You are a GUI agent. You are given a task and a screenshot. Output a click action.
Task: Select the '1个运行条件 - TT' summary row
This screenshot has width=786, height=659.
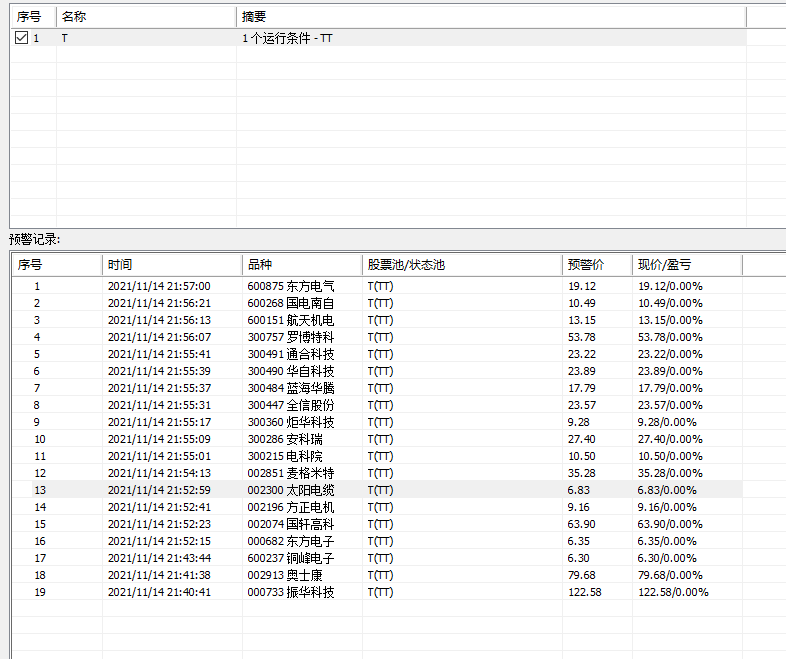378,38
